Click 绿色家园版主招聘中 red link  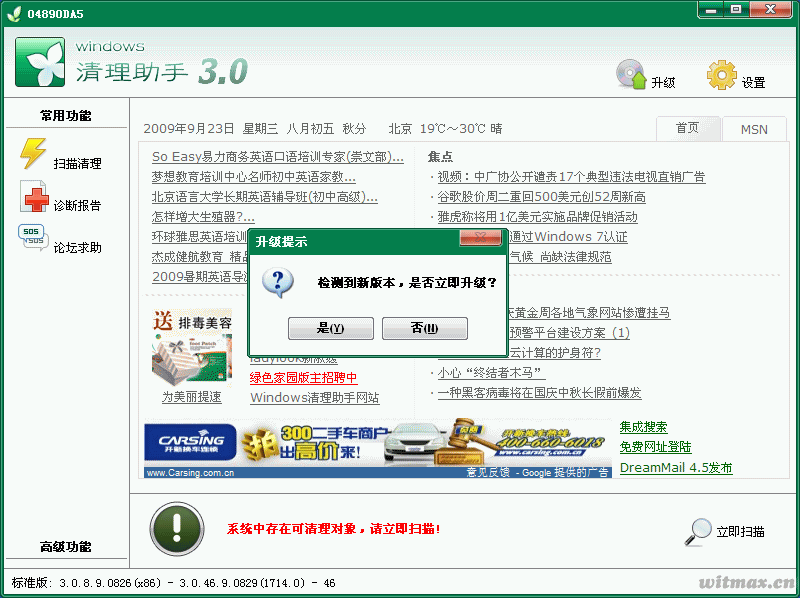click(x=304, y=378)
